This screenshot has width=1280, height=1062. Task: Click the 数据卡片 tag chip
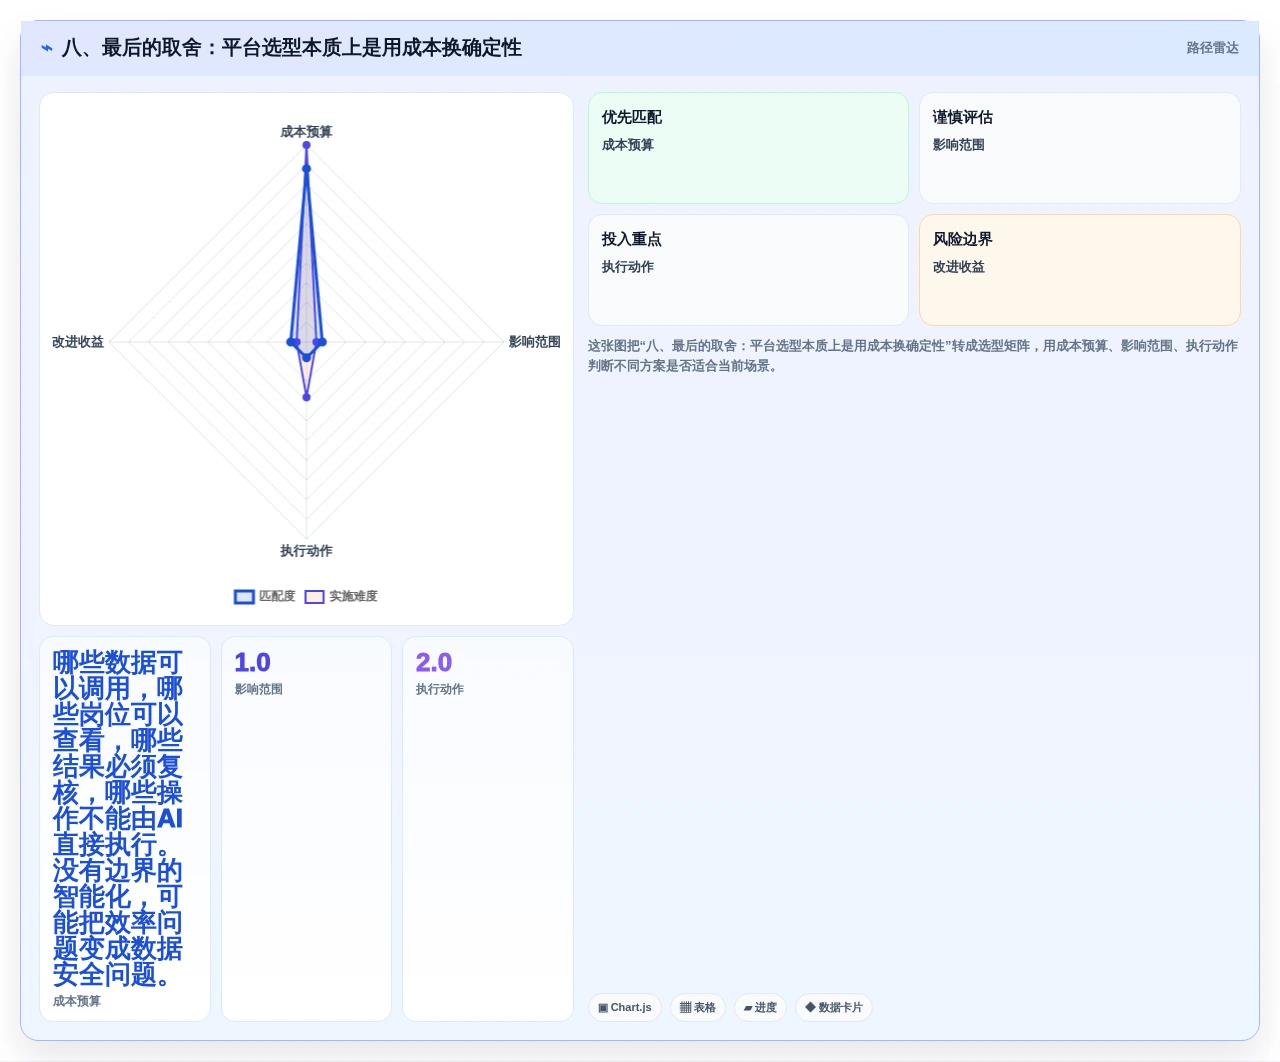coord(834,1007)
